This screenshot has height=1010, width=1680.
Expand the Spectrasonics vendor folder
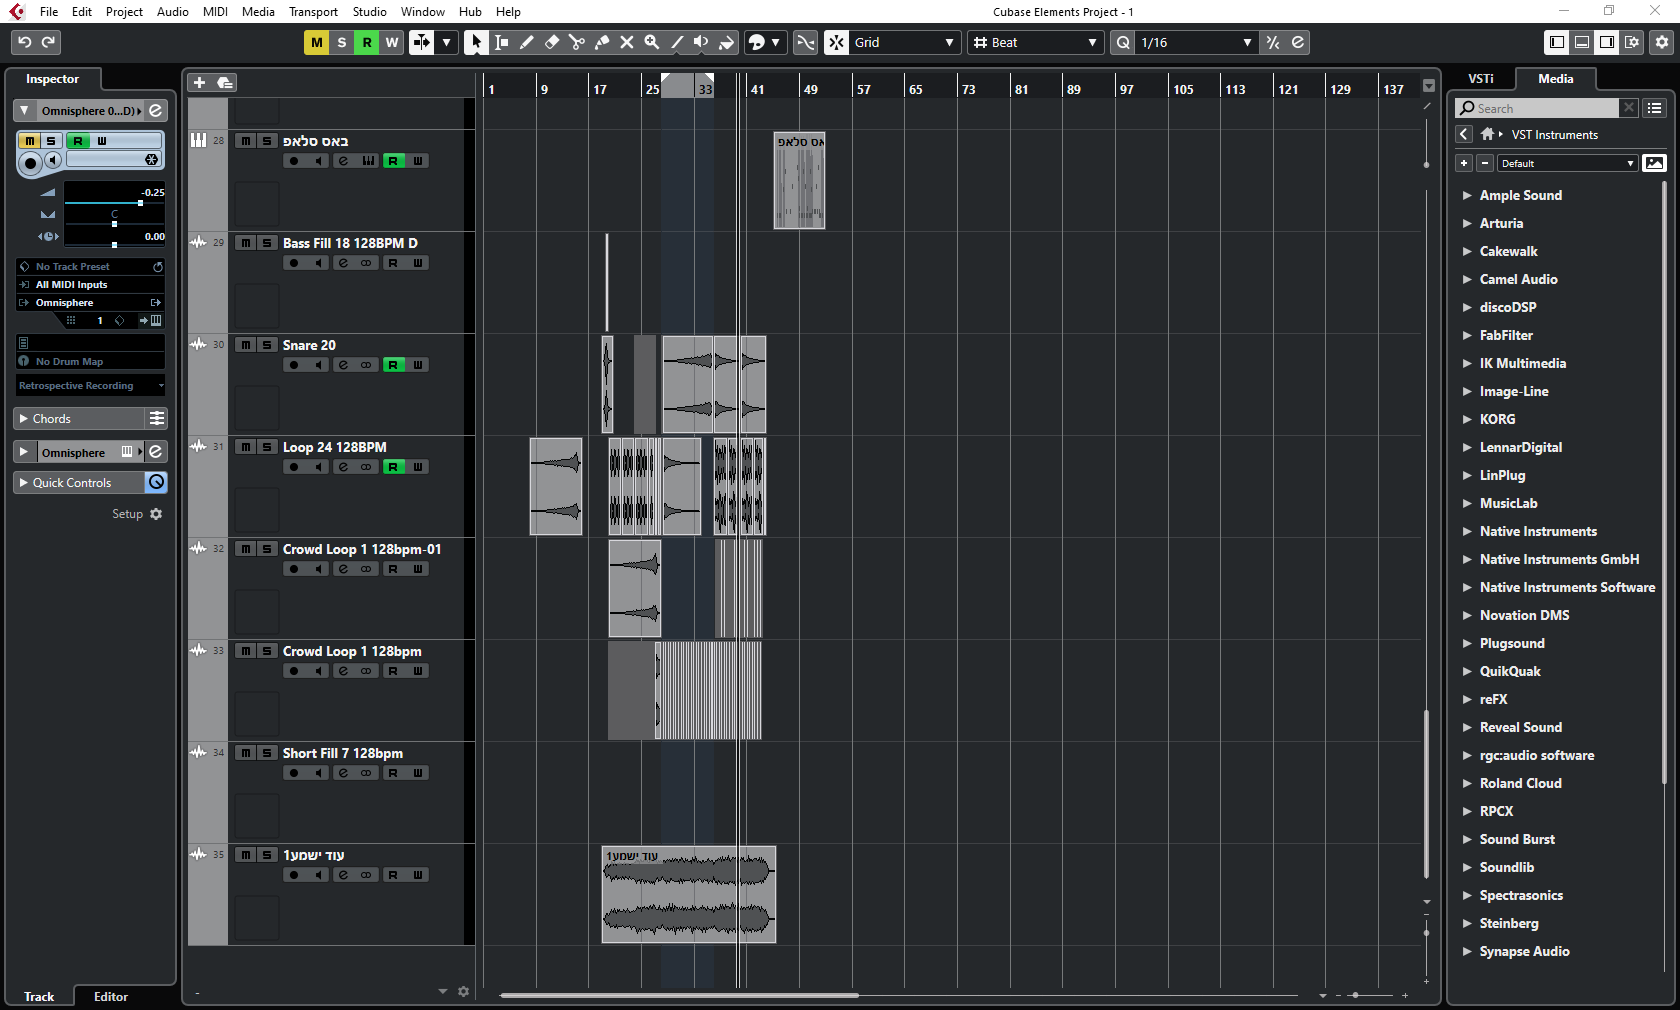pos(1467,895)
